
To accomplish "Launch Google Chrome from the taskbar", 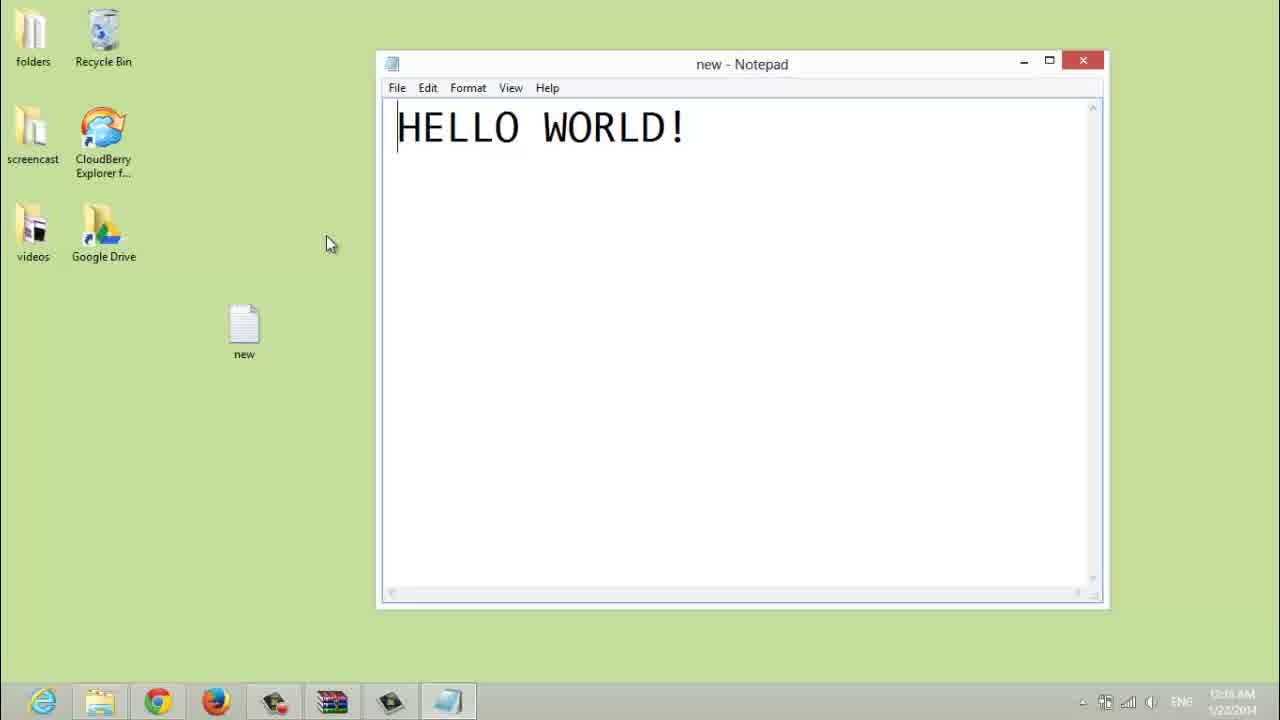I will 159,700.
